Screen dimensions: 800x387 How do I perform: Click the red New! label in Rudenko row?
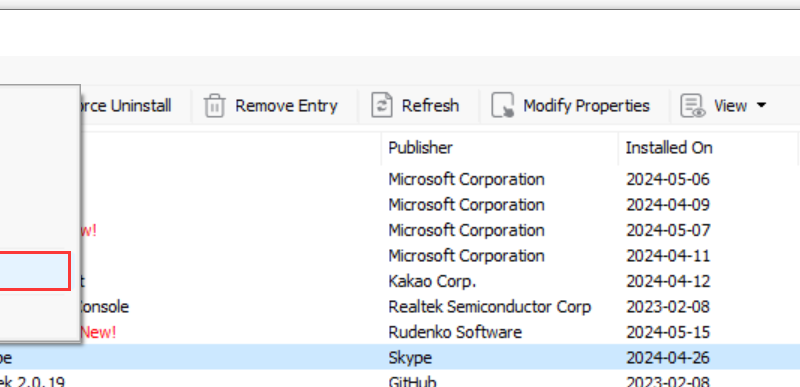(x=98, y=332)
